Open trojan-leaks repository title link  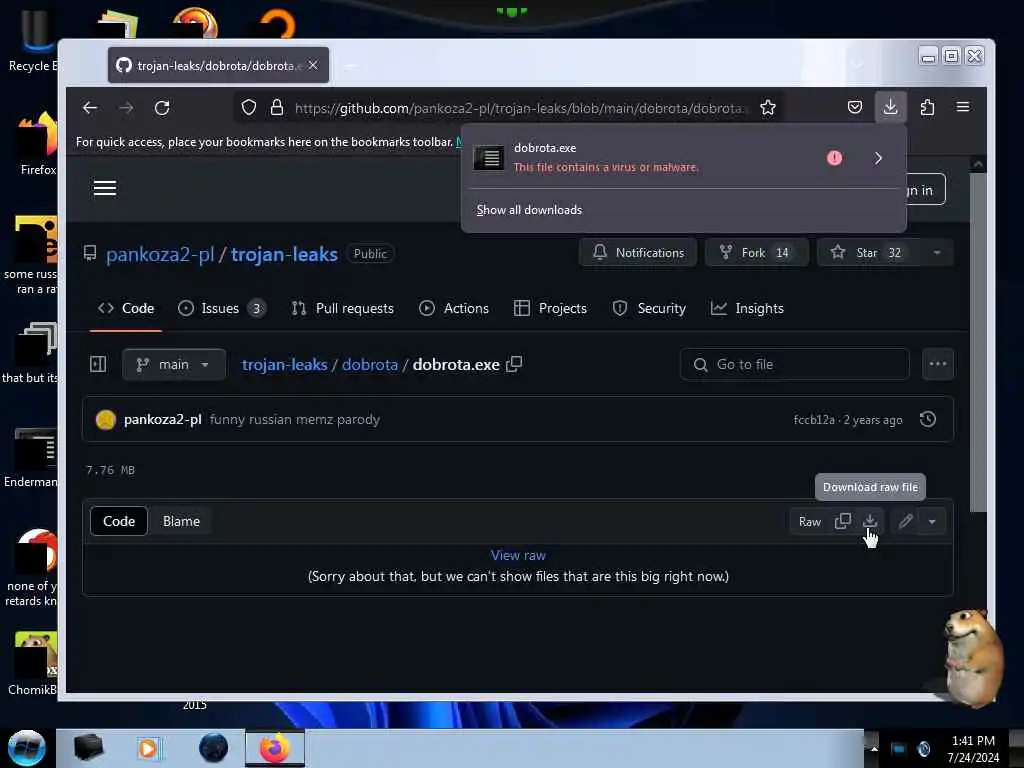(x=284, y=254)
